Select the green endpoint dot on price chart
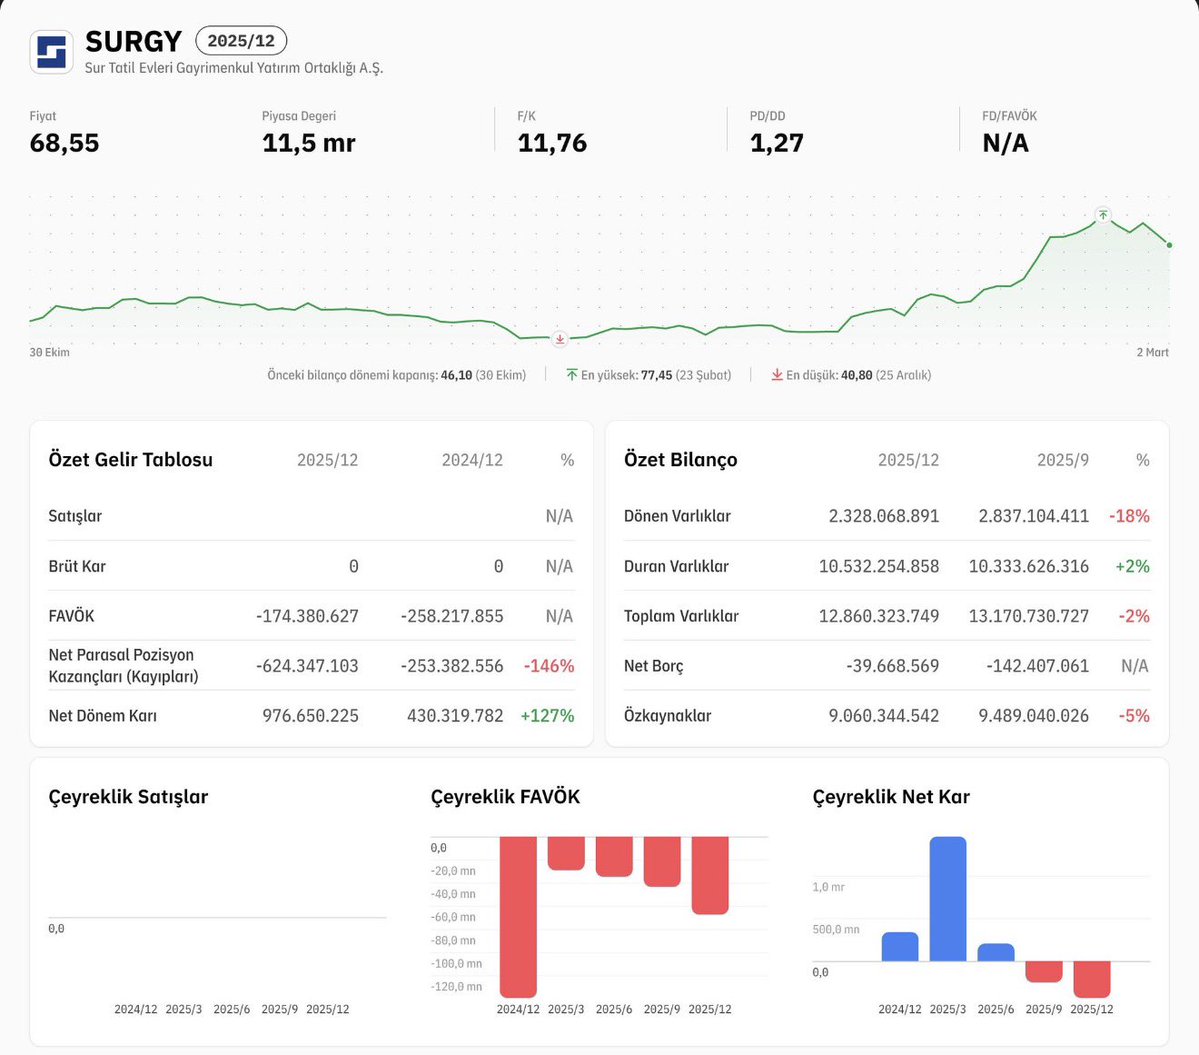The height and width of the screenshot is (1055, 1199). [1168, 242]
